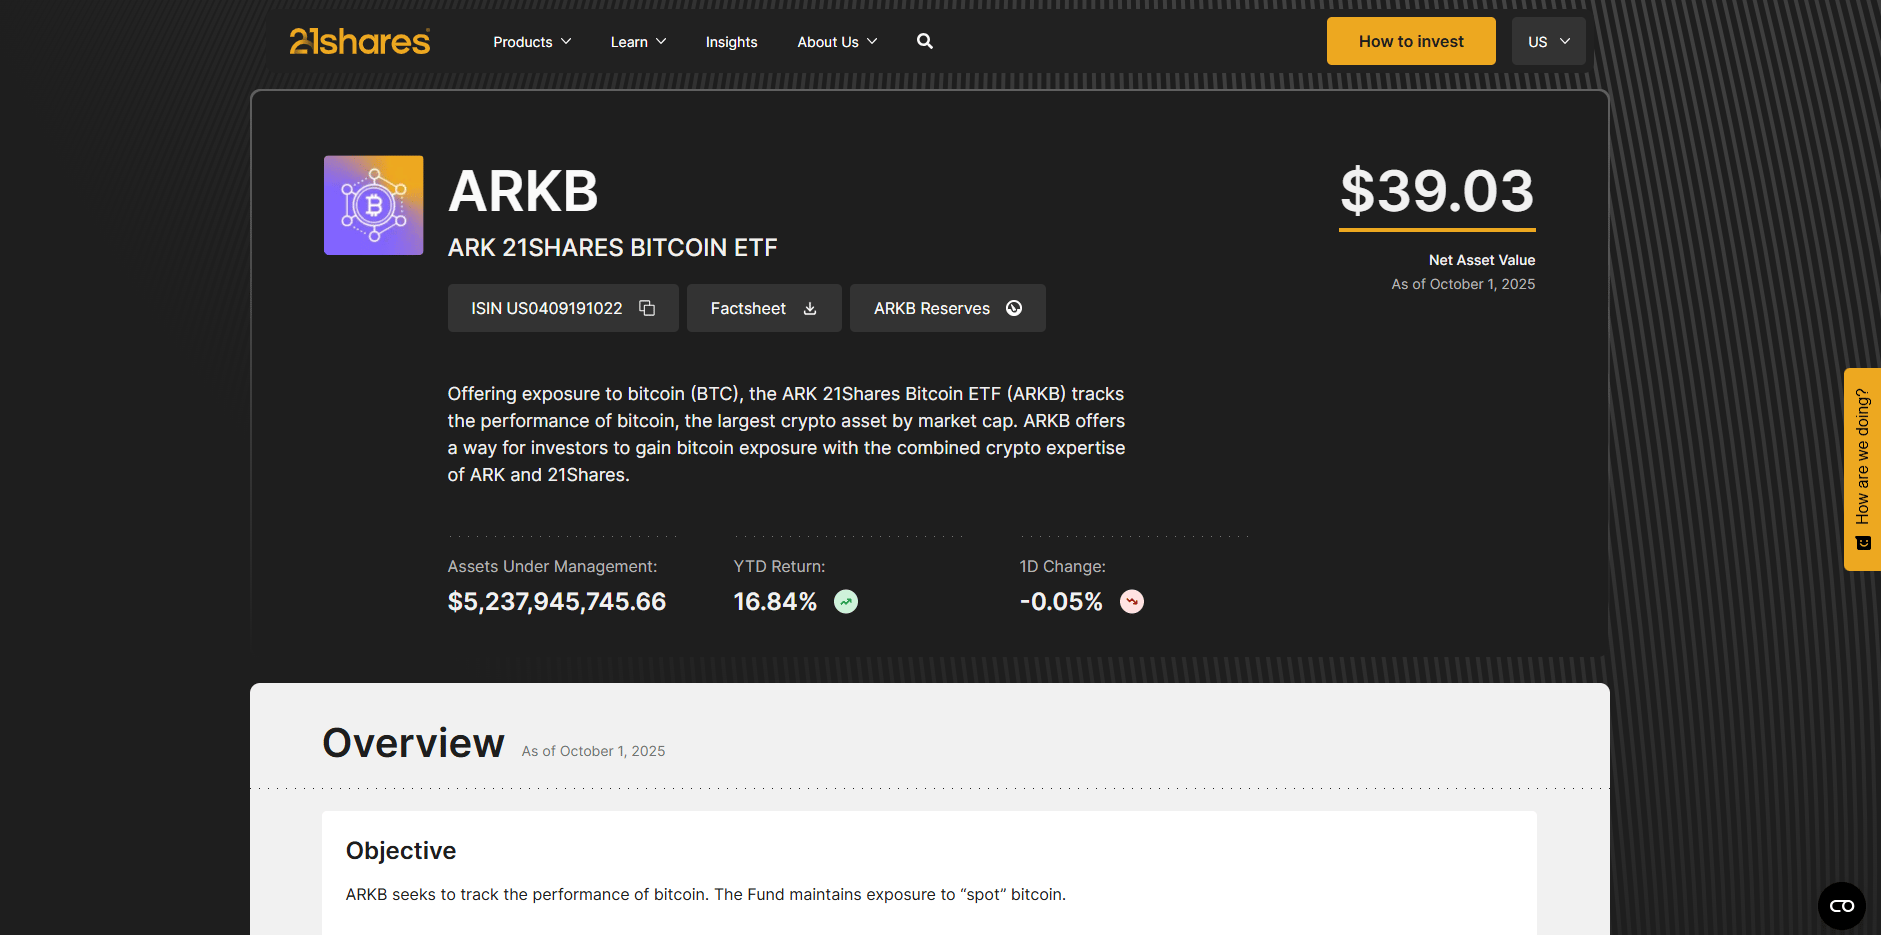Open ARKB Reserves
The height and width of the screenshot is (935, 1881).
pos(948,308)
